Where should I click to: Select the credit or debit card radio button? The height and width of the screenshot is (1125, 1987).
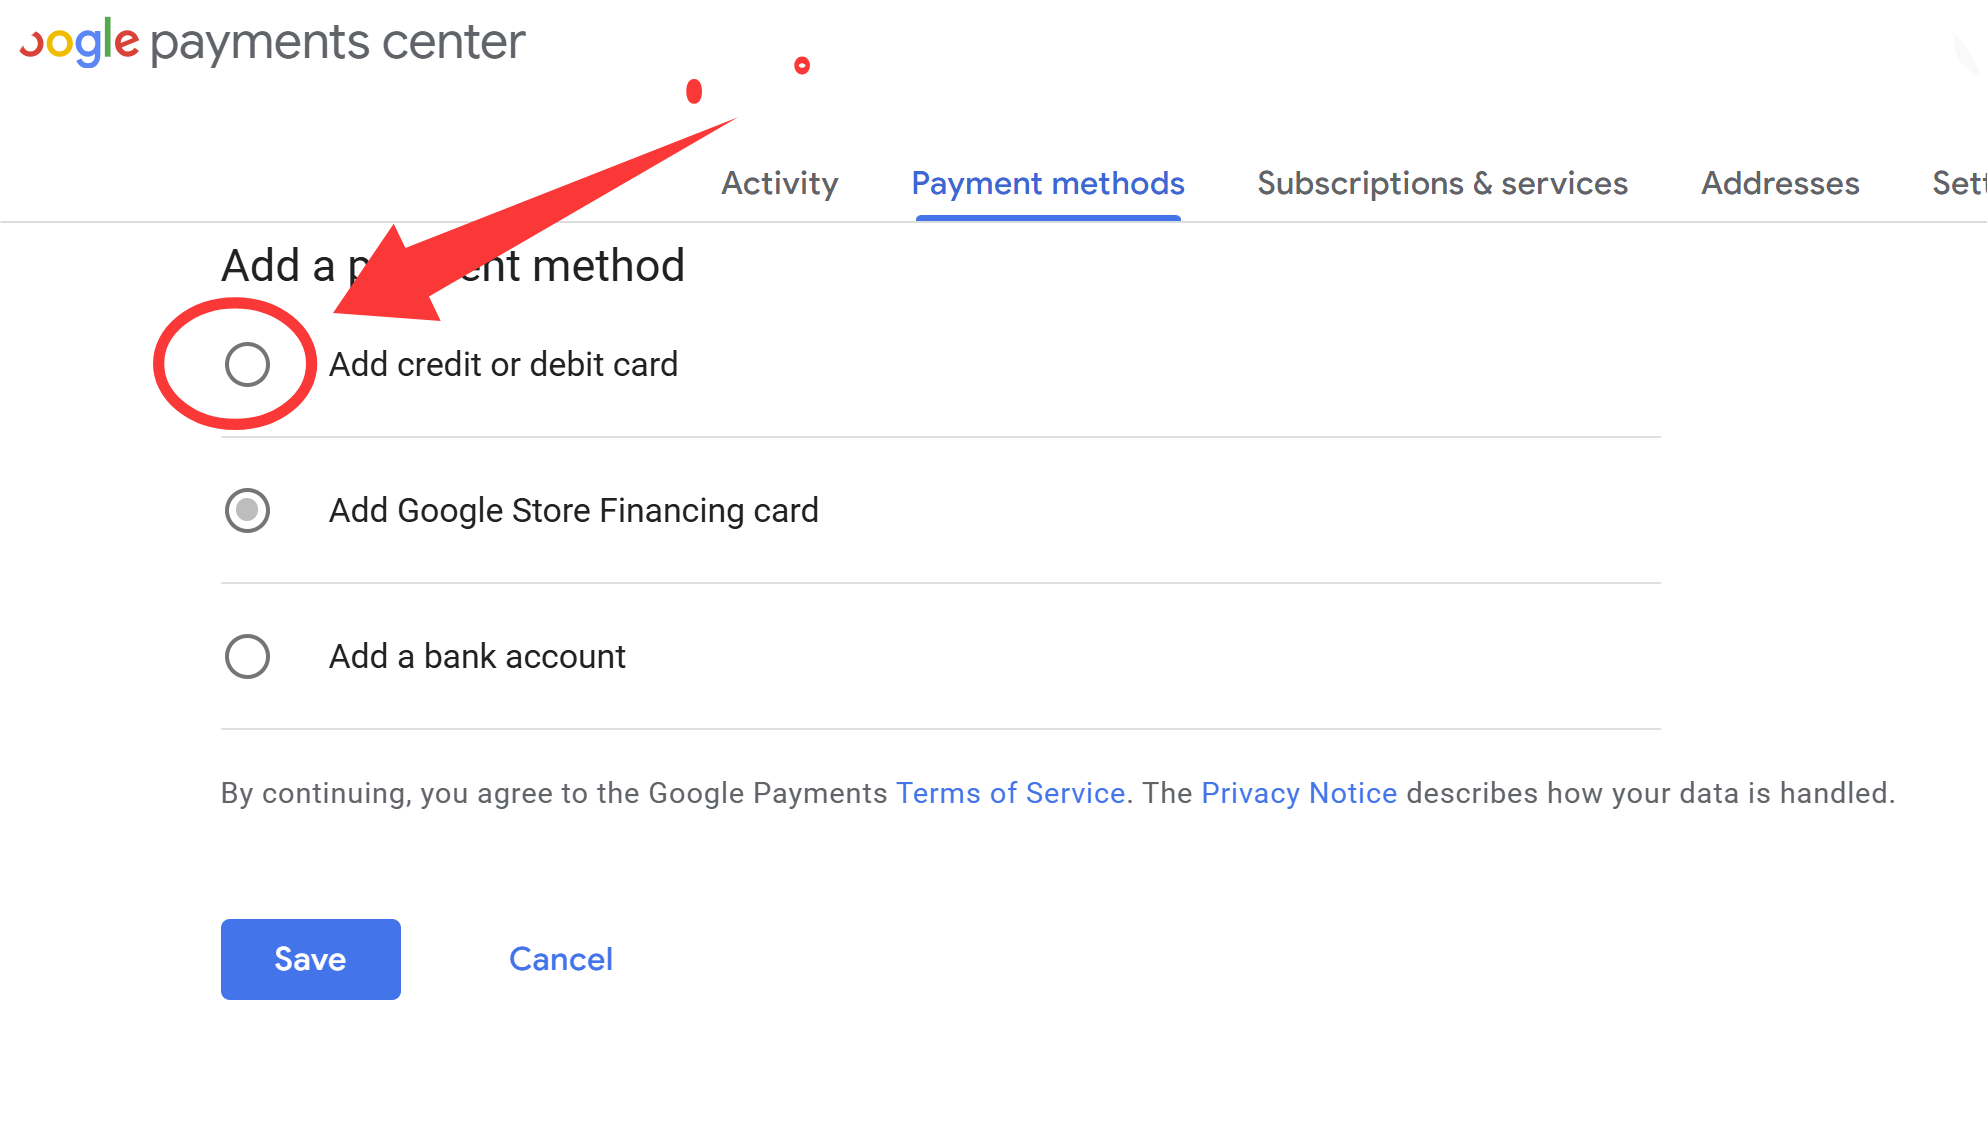(247, 364)
